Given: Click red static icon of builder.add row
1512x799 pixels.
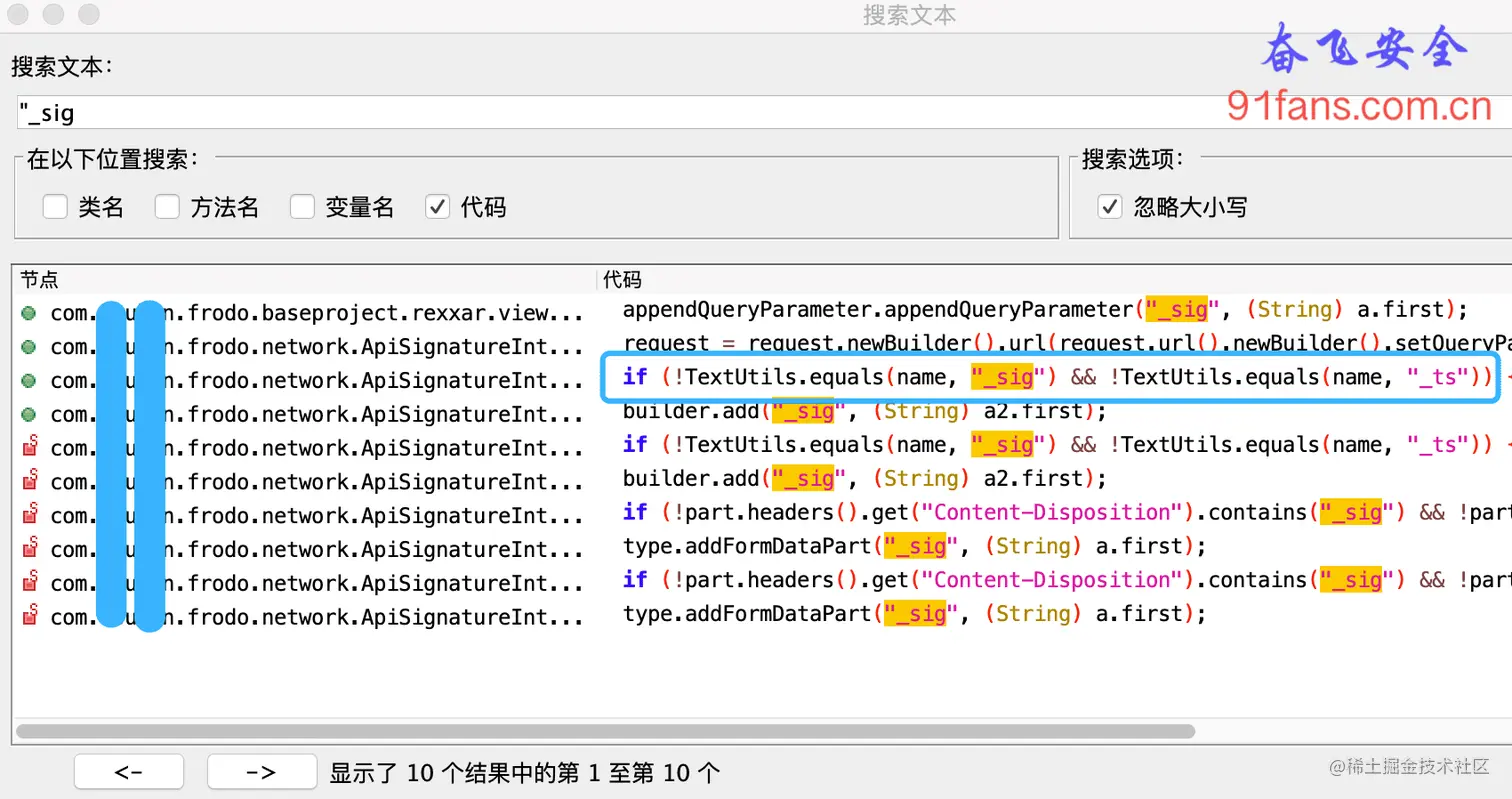Looking at the screenshot, I should click(x=30, y=481).
